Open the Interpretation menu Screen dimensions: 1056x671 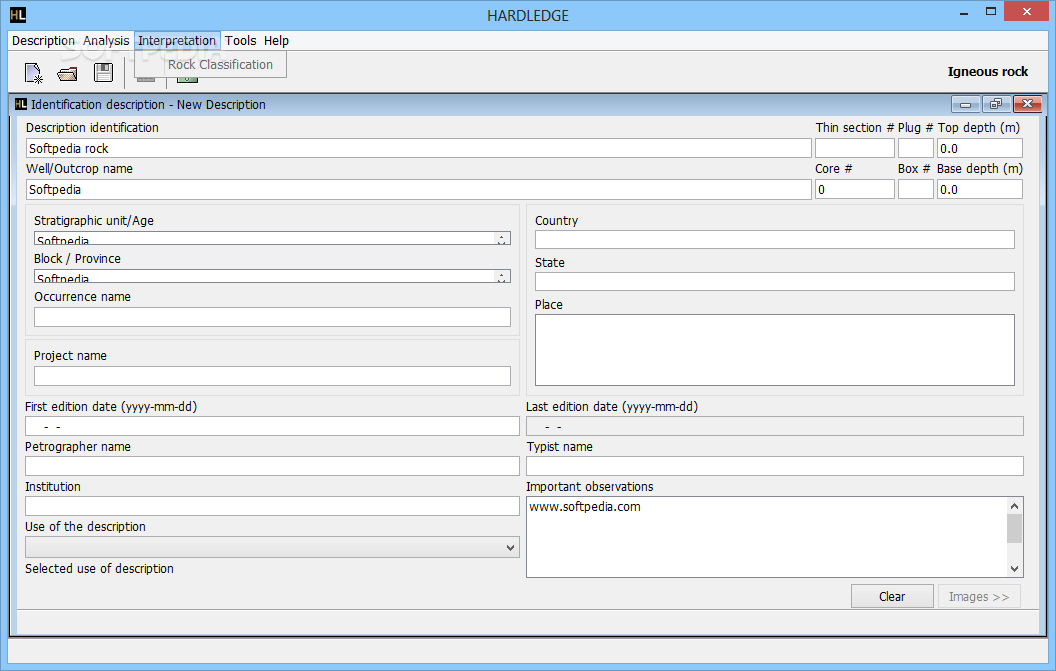[x=177, y=40]
